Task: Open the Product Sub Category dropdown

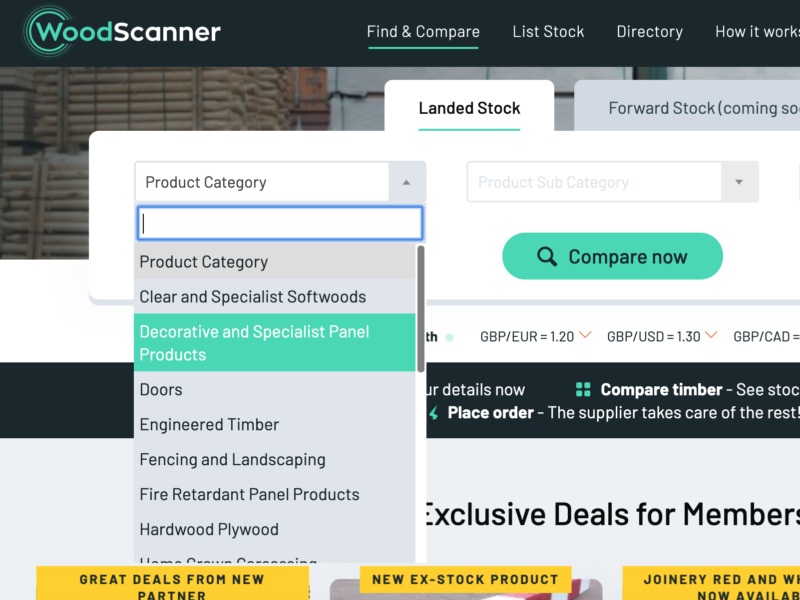Action: (612, 183)
